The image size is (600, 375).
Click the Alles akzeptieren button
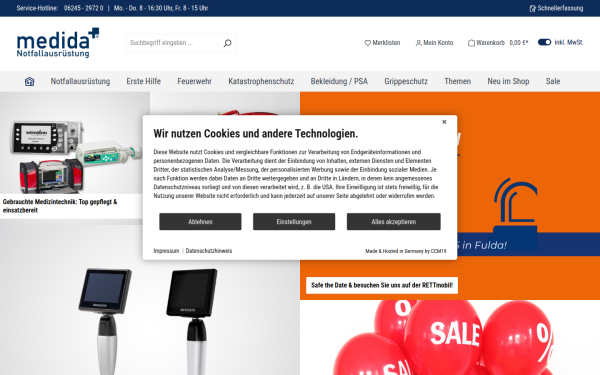[394, 222]
